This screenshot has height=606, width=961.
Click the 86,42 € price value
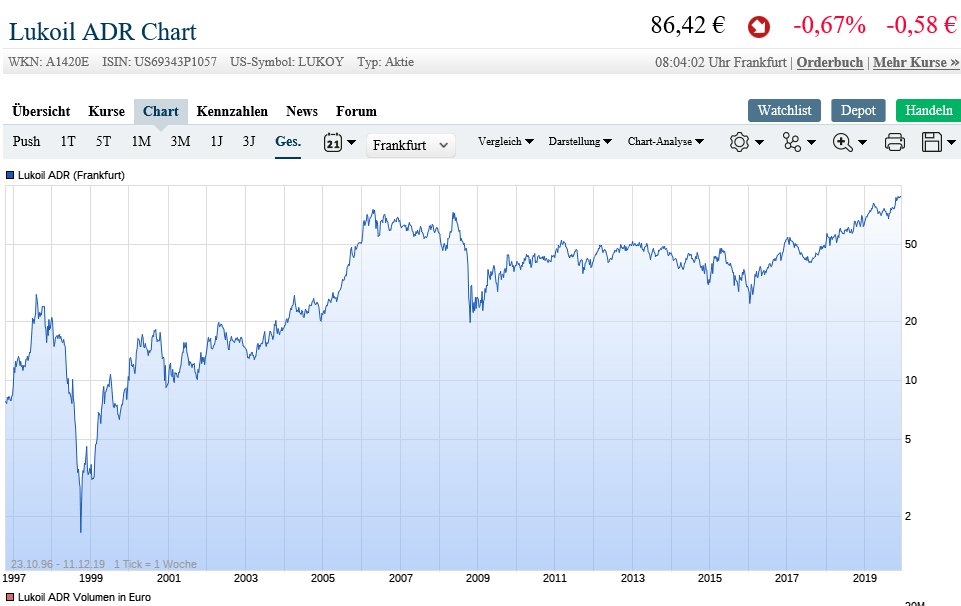point(688,25)
